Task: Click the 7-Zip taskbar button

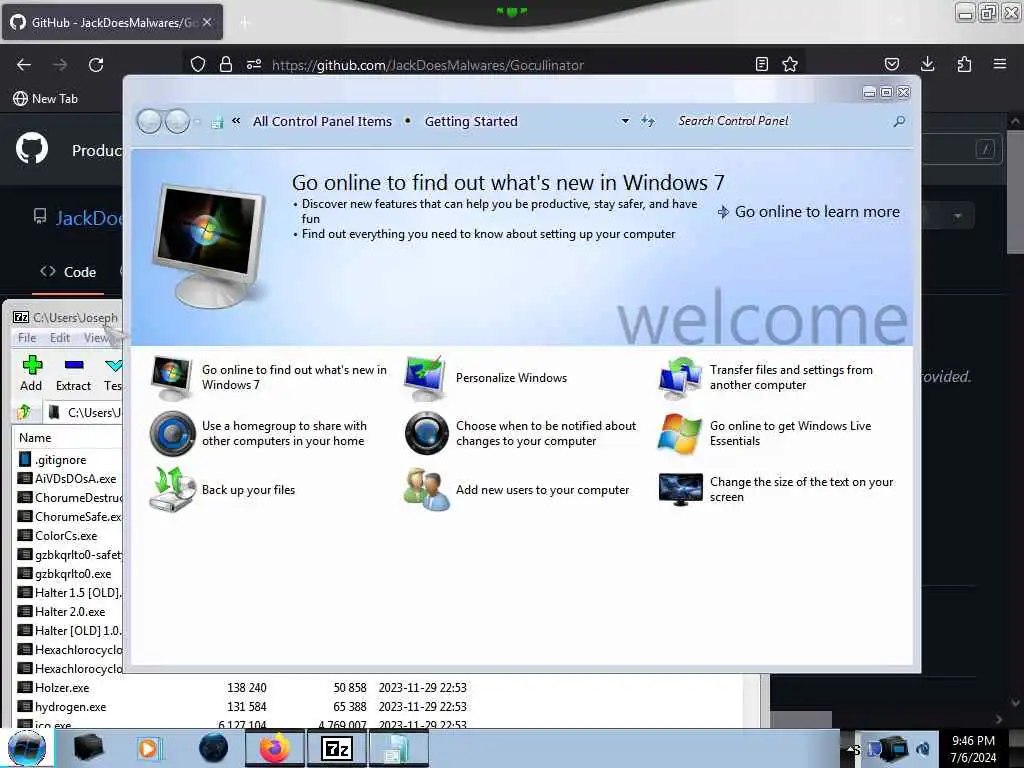Action: [x=337, y=748]
